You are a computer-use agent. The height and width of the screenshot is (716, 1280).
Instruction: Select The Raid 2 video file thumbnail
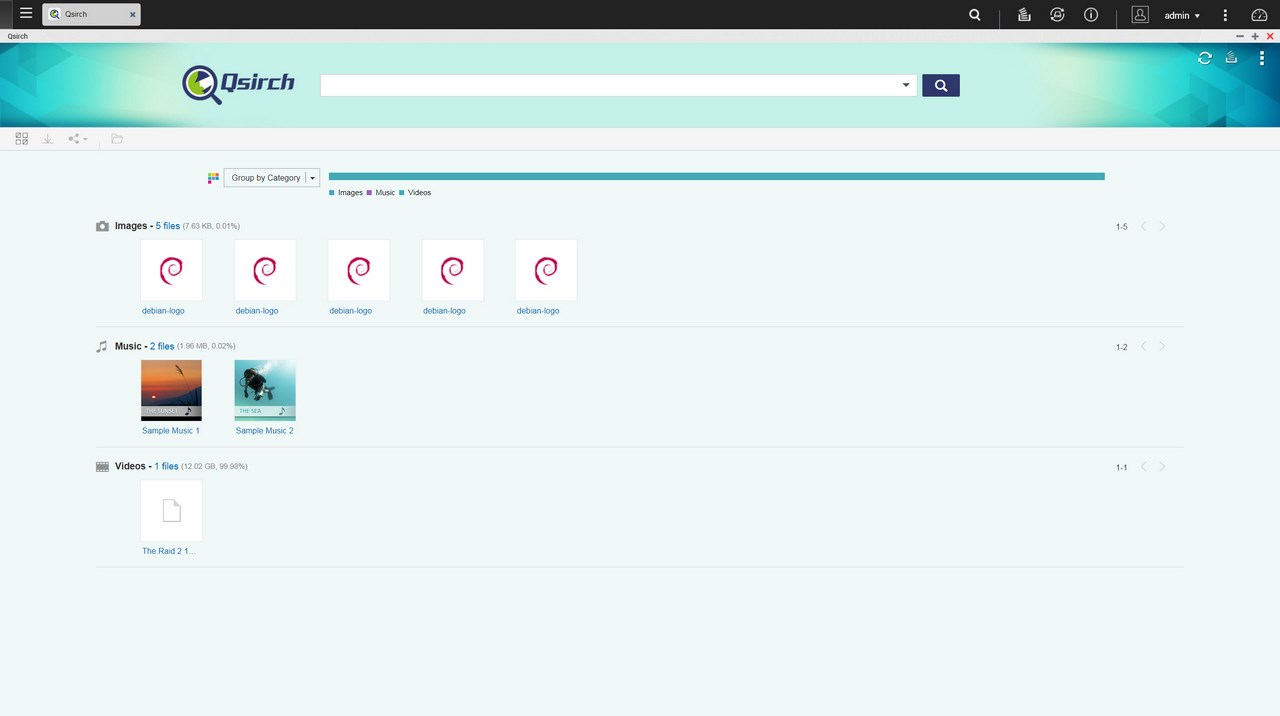click(171, 510)
